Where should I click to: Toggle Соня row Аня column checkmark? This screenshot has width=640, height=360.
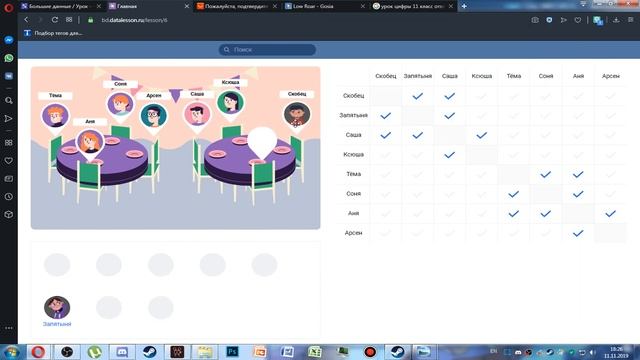pyautogui.click(x=578, y=194)
